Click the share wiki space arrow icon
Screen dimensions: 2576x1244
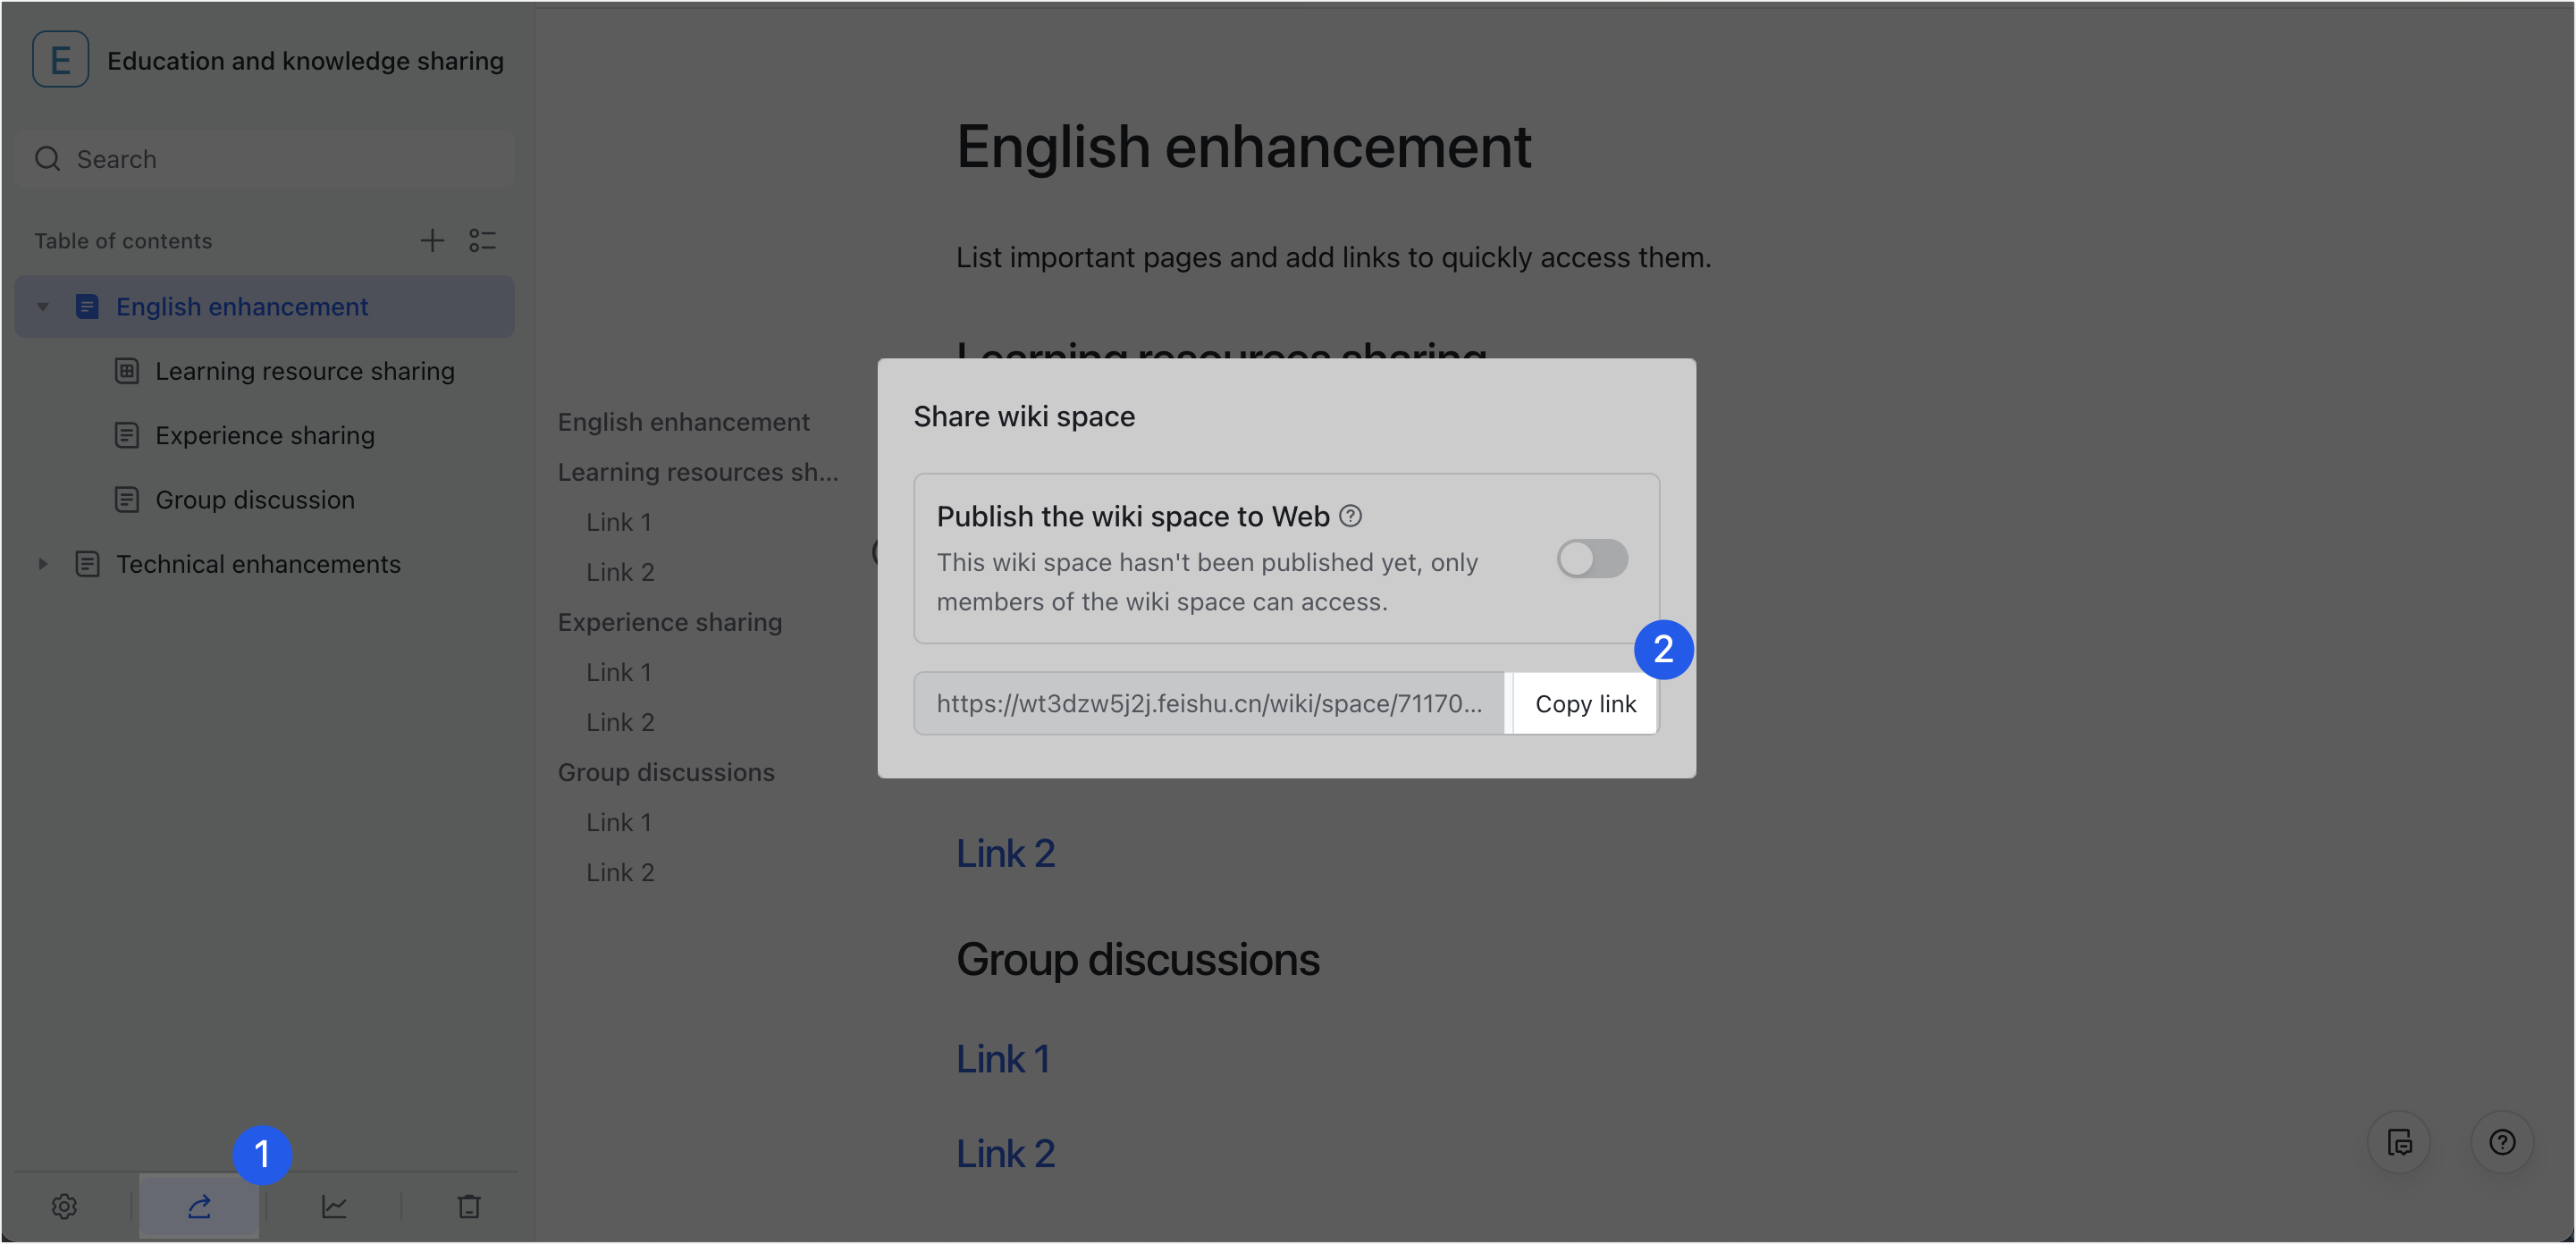[x=200, y=1206]
